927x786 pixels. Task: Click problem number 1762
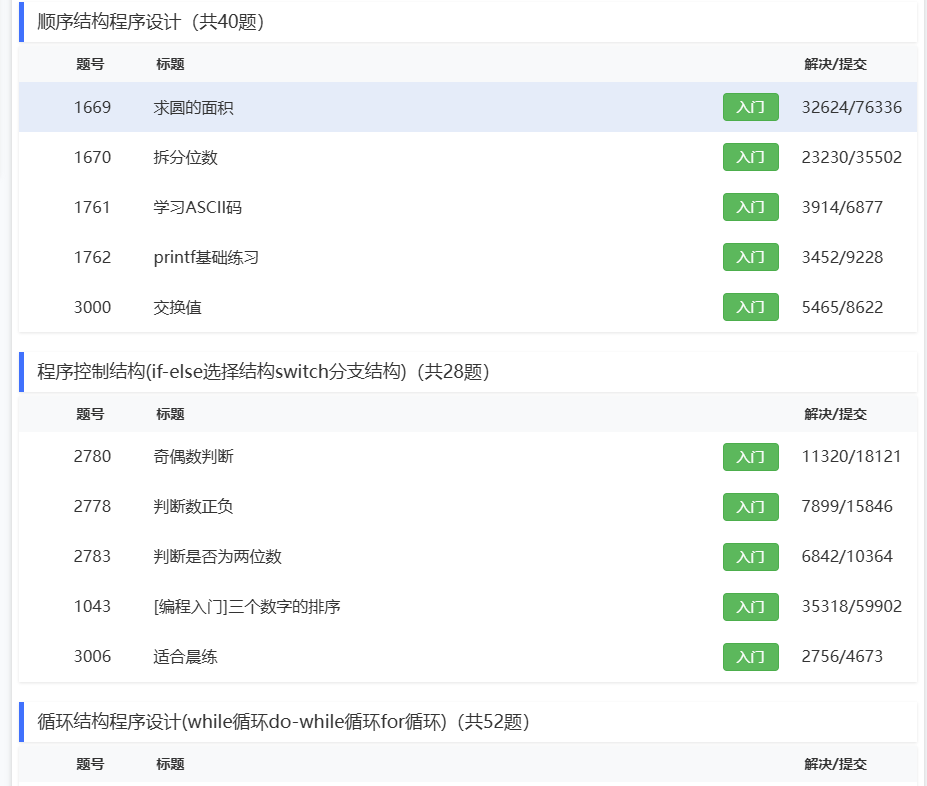[92, 258]
